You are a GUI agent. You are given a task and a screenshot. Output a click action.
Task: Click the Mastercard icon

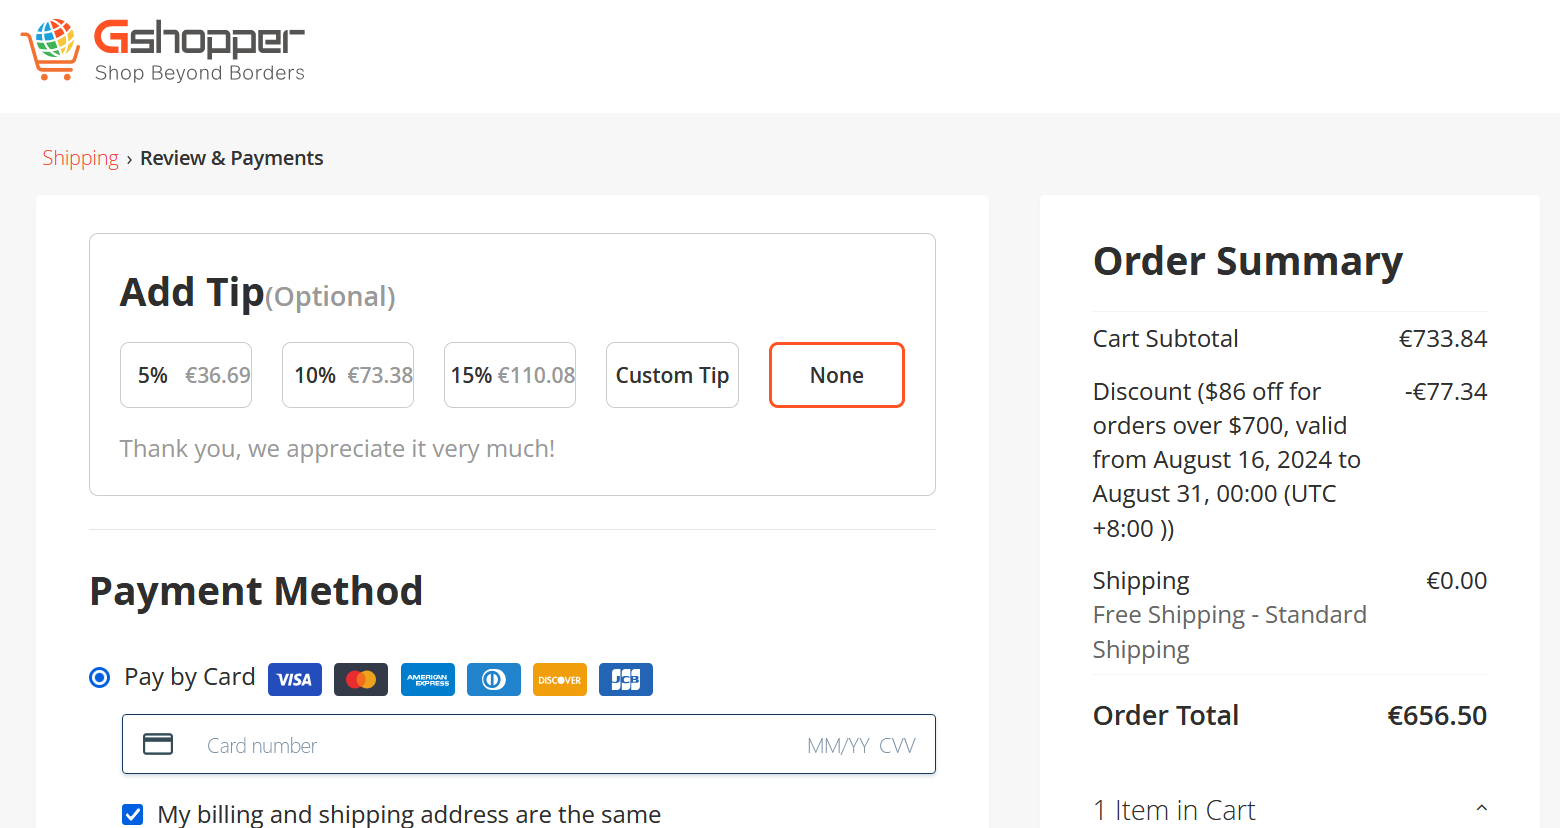coord(361,680)
